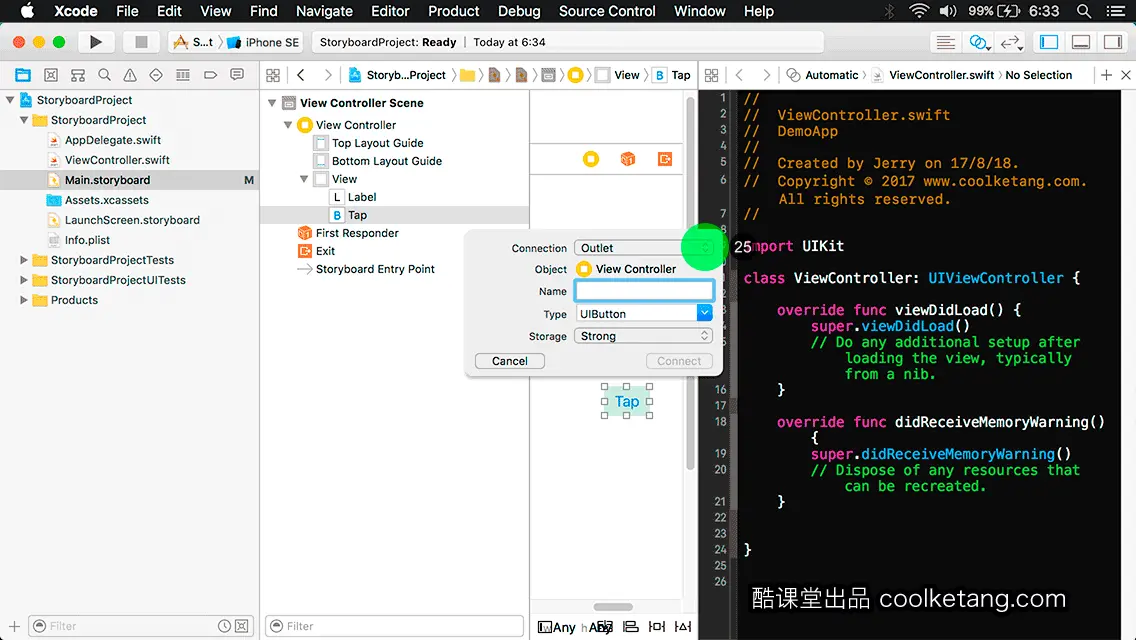The height and width of the screenshot is (640, 1136).
Task: Collapse the View Controller Scene outline
Action: coord(272,103)
